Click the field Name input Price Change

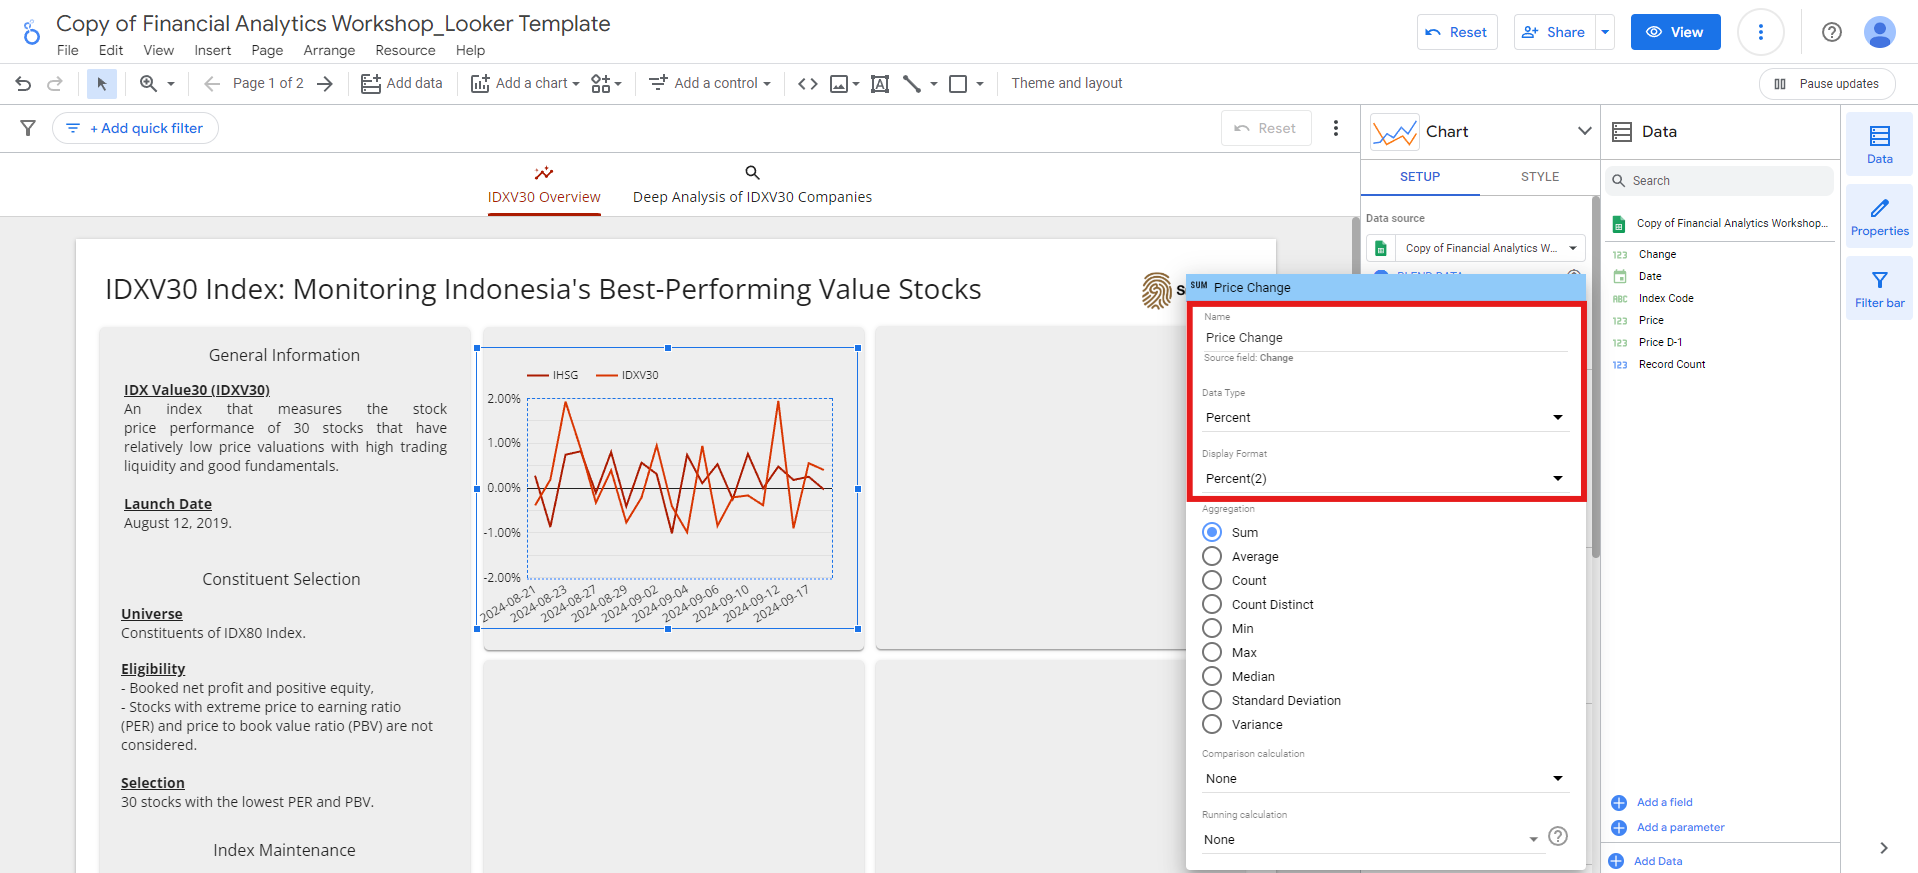pos(1385,338)
